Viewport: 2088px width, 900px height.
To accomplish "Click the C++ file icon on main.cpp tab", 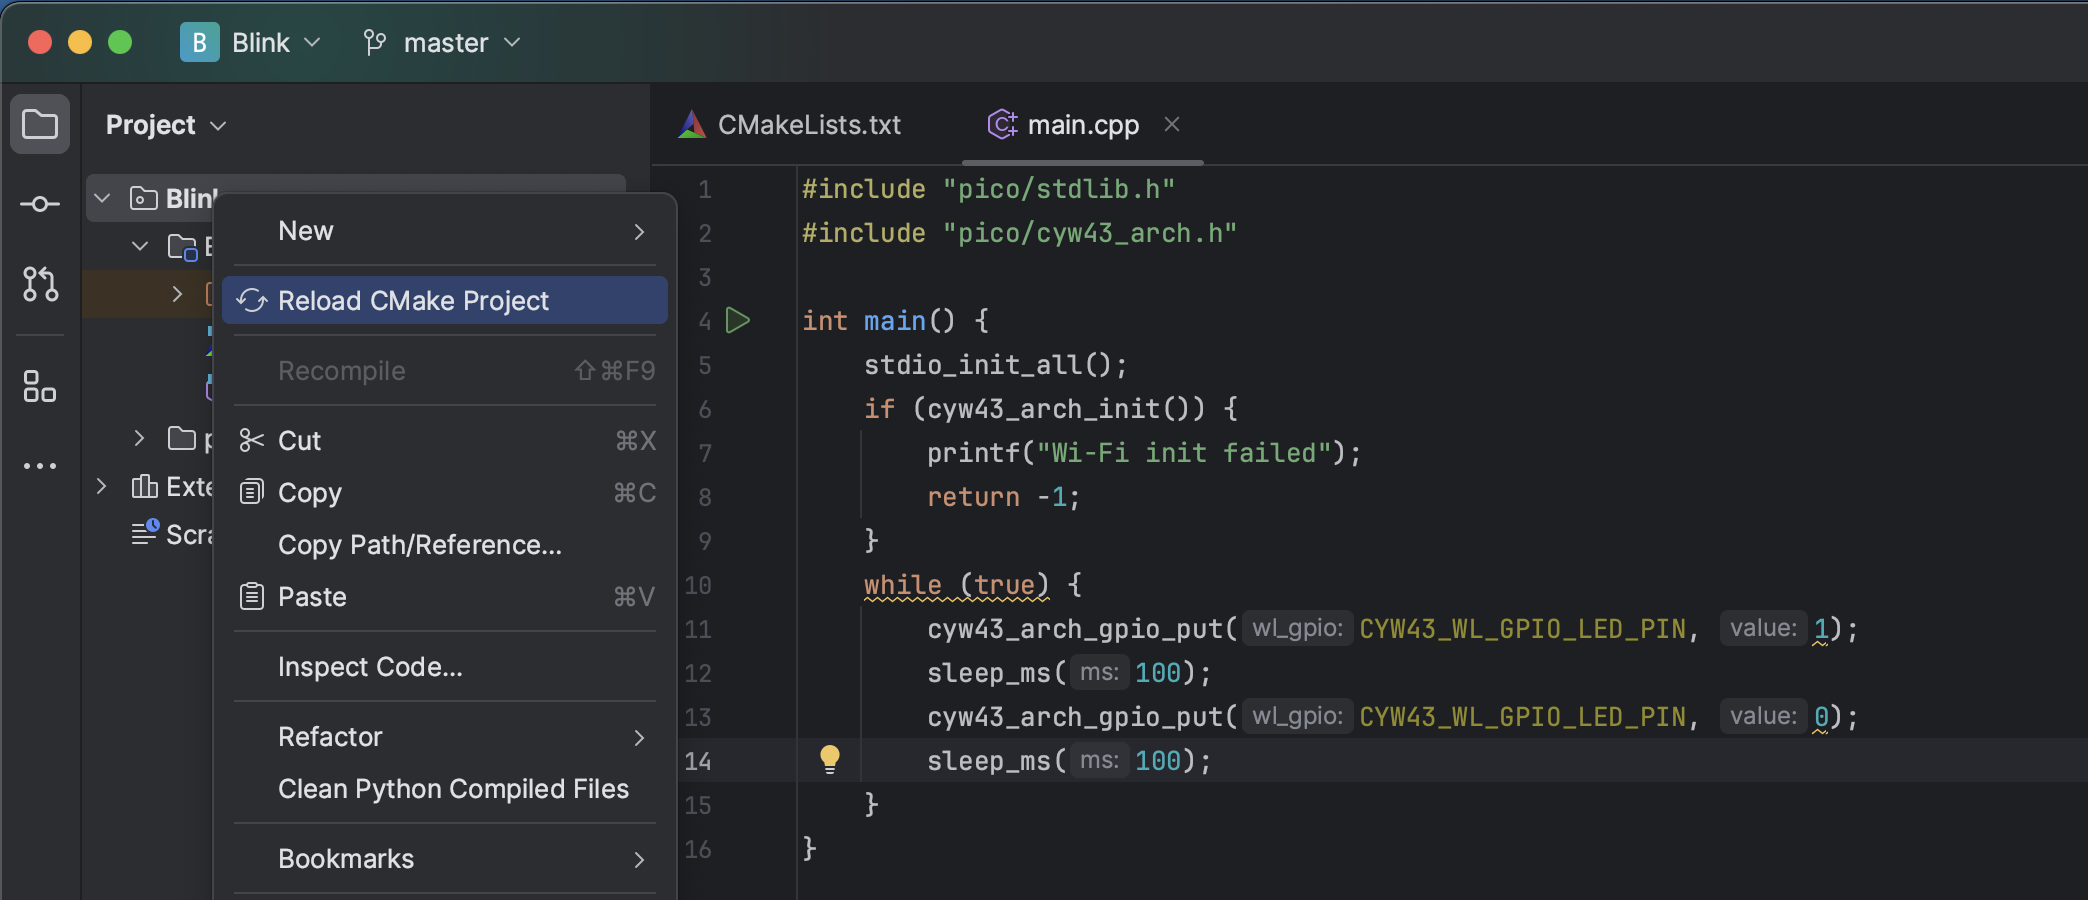I will point(1002,124).
